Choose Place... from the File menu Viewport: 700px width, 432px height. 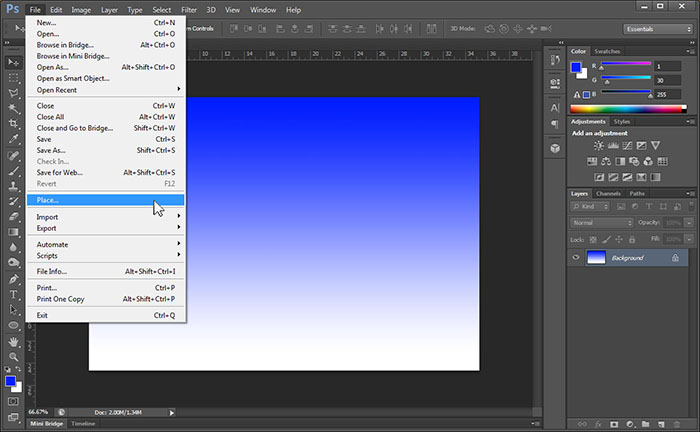(x=48, y=200)
